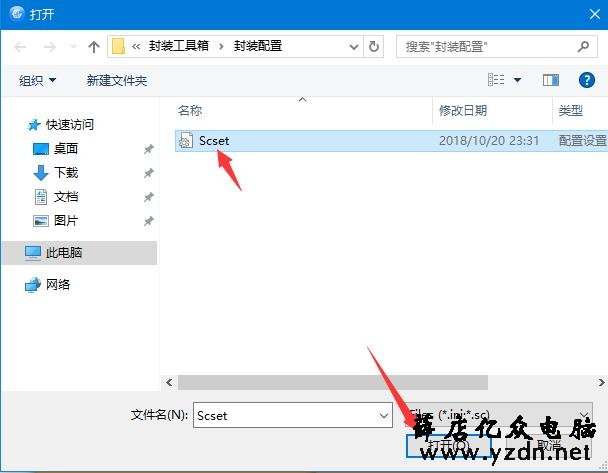
Task: Go back using the back arrow
Action: (20, 47)
